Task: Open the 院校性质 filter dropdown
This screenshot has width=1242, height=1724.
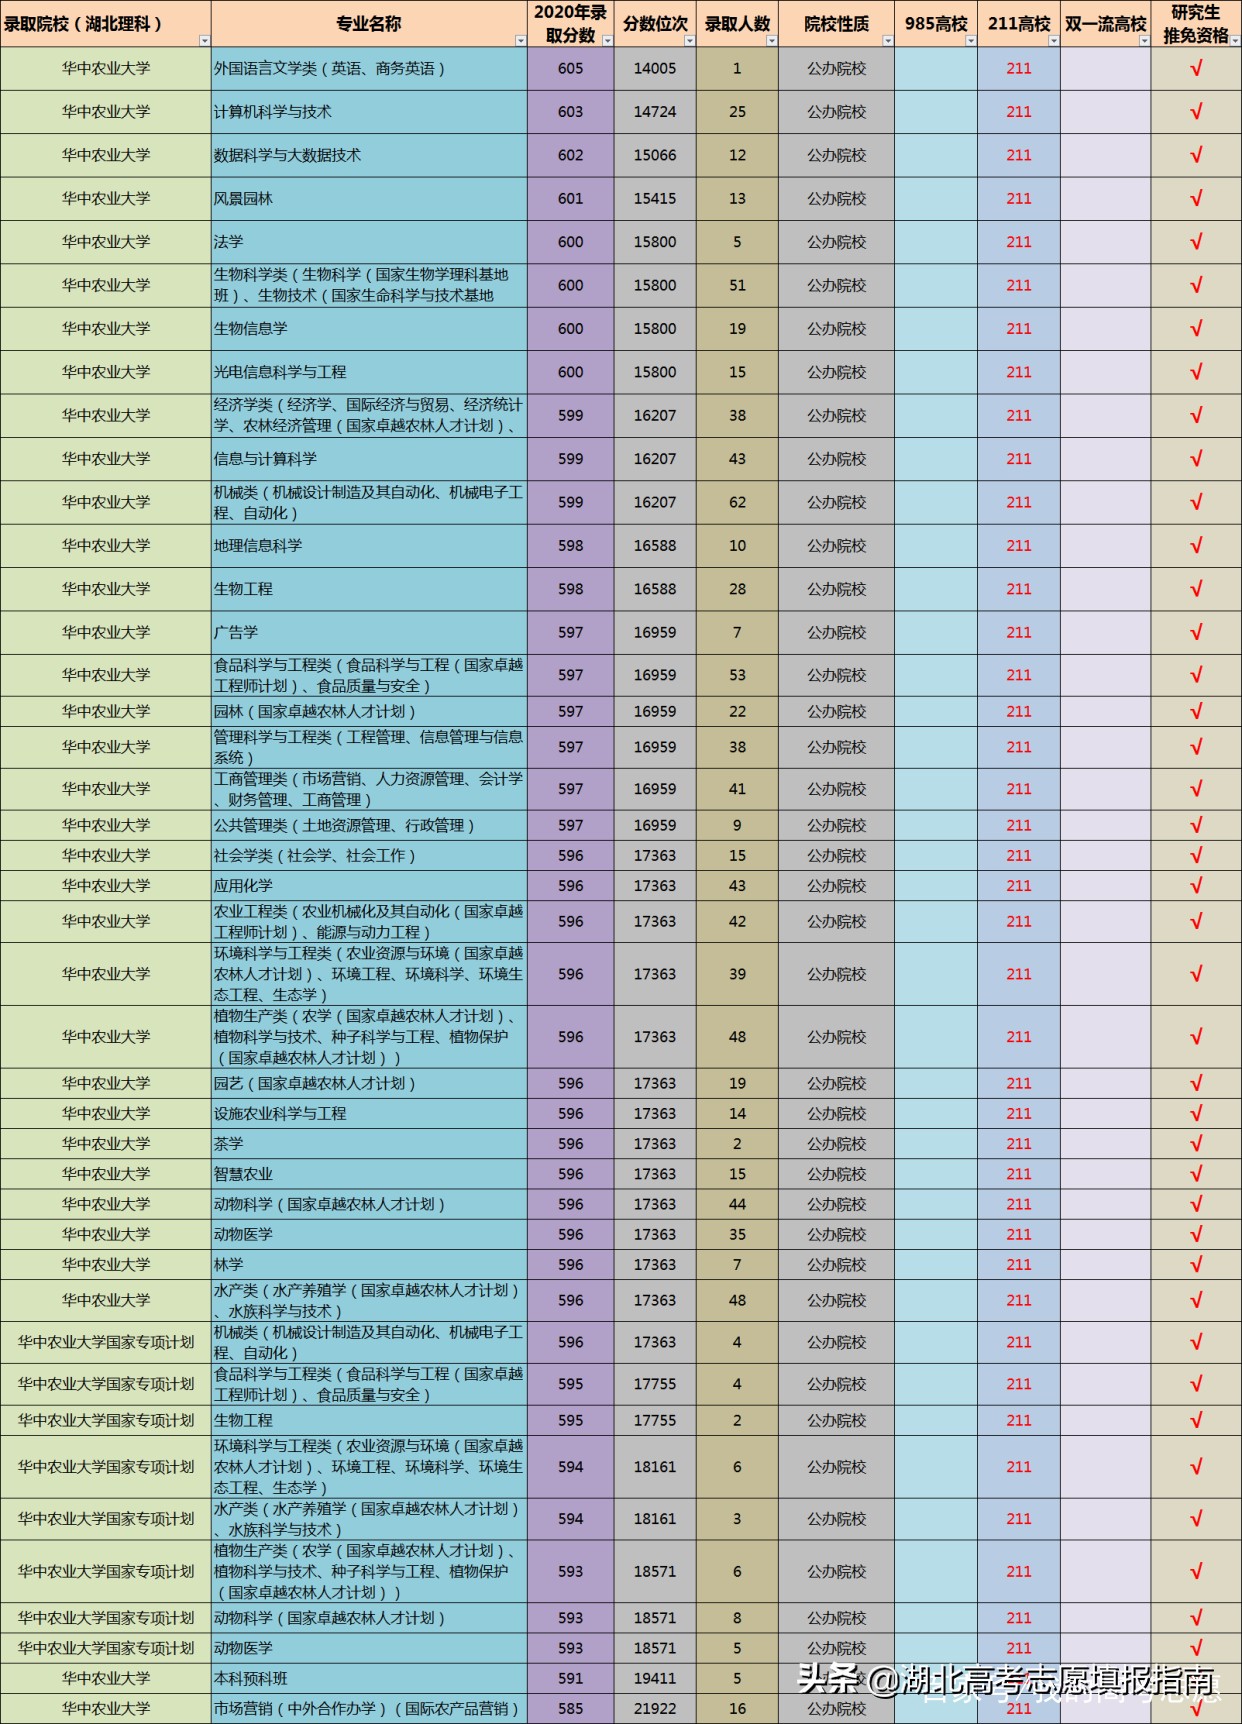Action: [x=887, y=41]
